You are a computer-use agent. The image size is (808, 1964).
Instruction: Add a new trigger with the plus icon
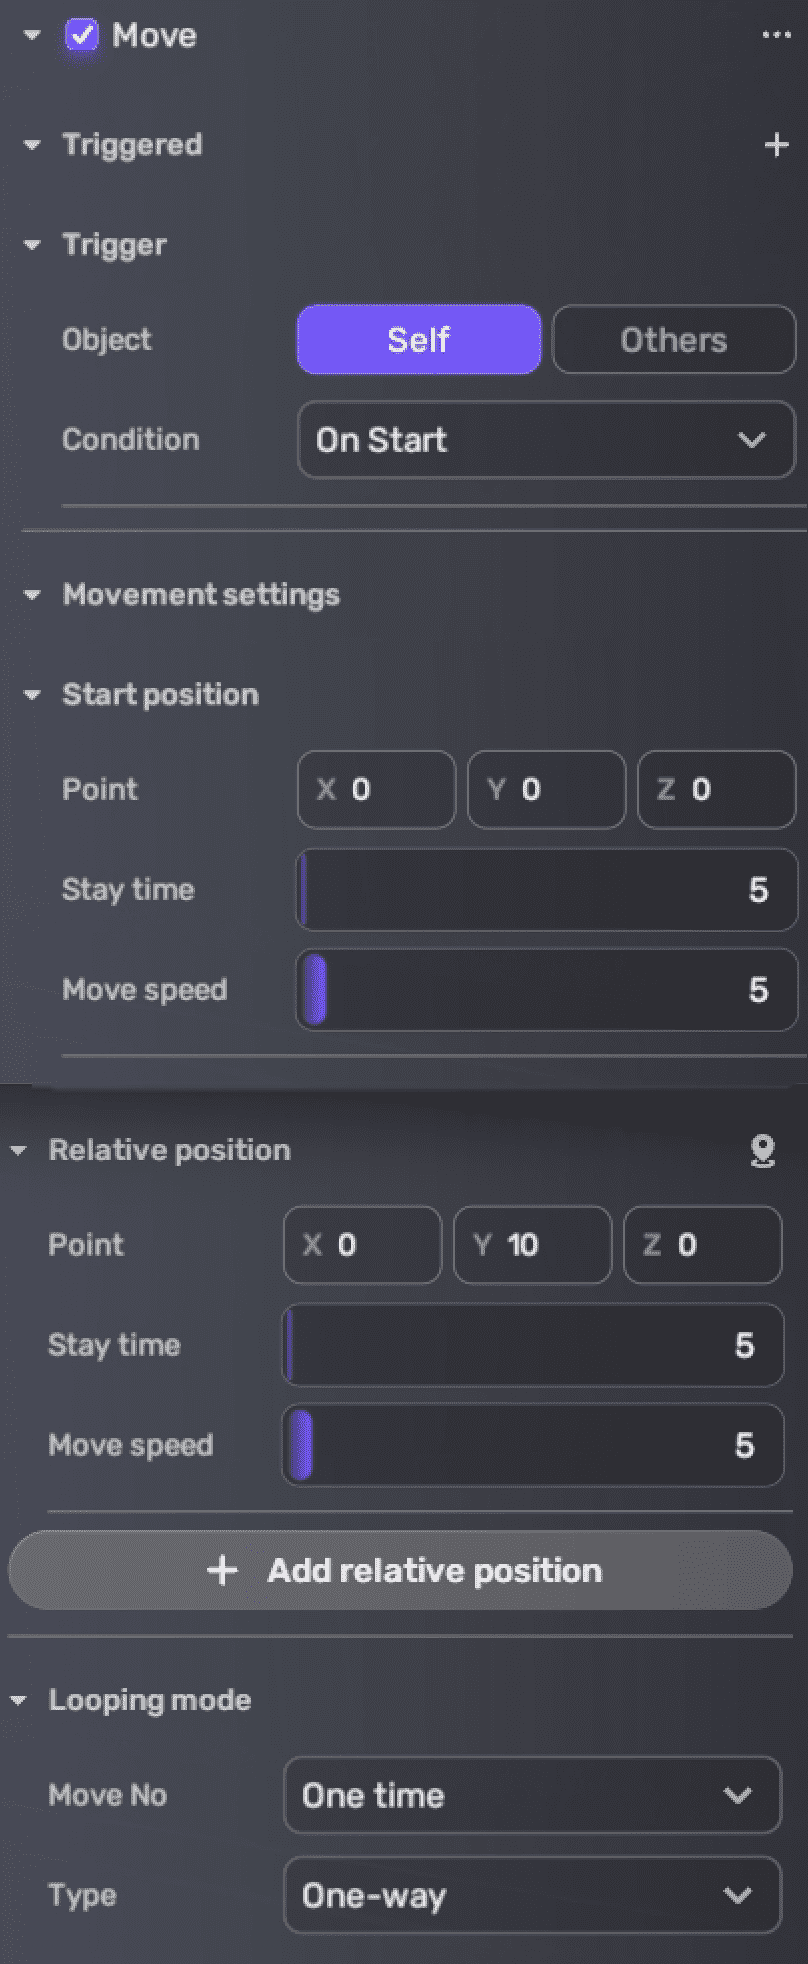[x=776, y=145]
